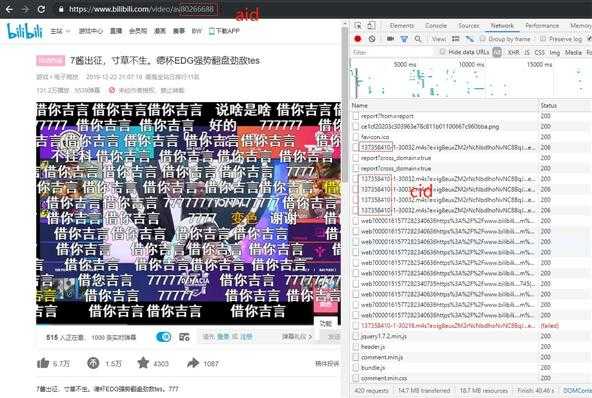592x398 pixels.
Task: Go back using the browser back arrow
Action: (x=8, y=9)
